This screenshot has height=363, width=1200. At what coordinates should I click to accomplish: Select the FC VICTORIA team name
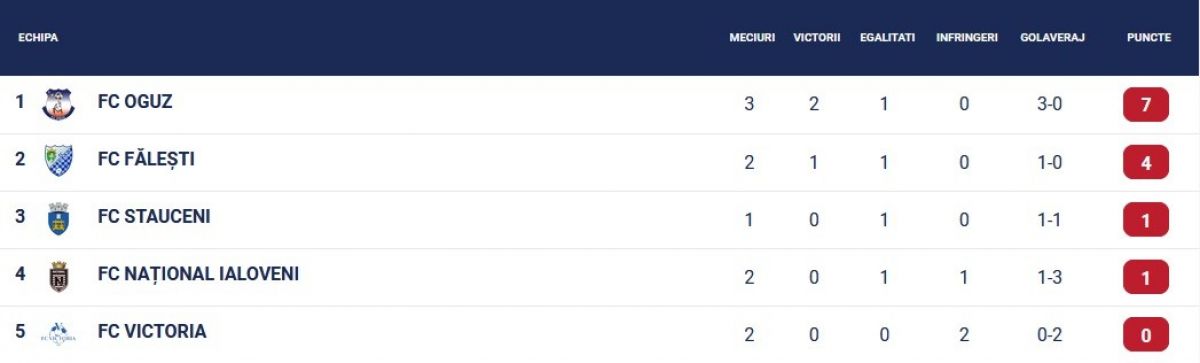click(x=152, y=332)
